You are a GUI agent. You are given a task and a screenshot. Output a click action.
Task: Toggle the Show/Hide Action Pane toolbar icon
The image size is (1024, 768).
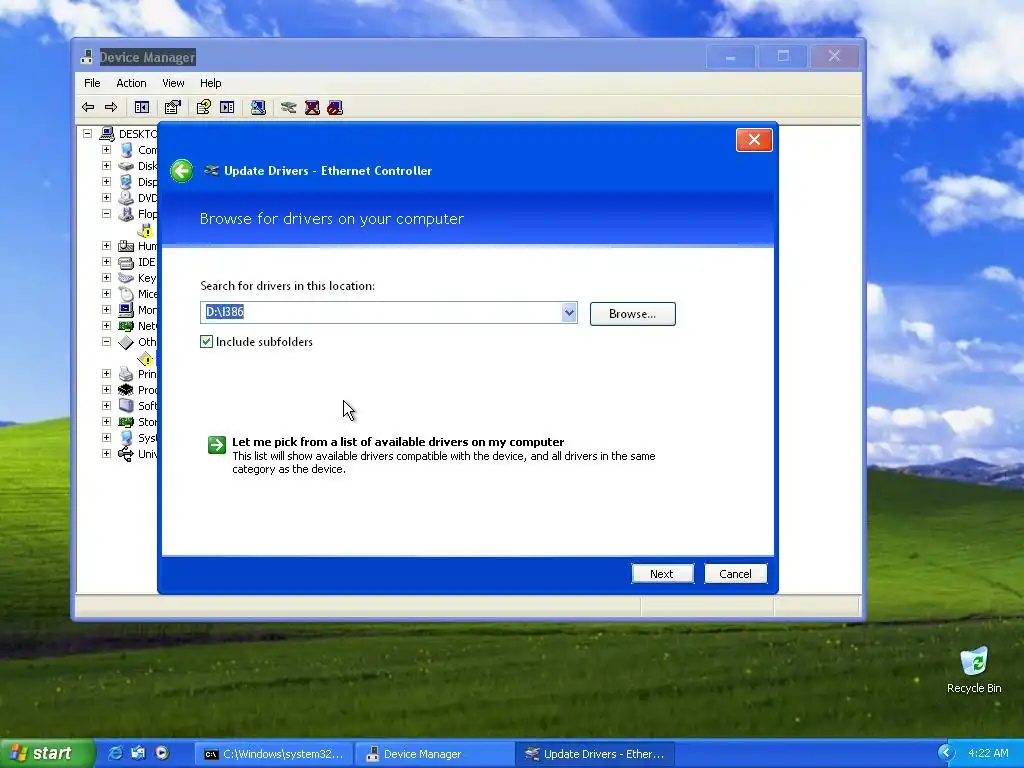227,107
